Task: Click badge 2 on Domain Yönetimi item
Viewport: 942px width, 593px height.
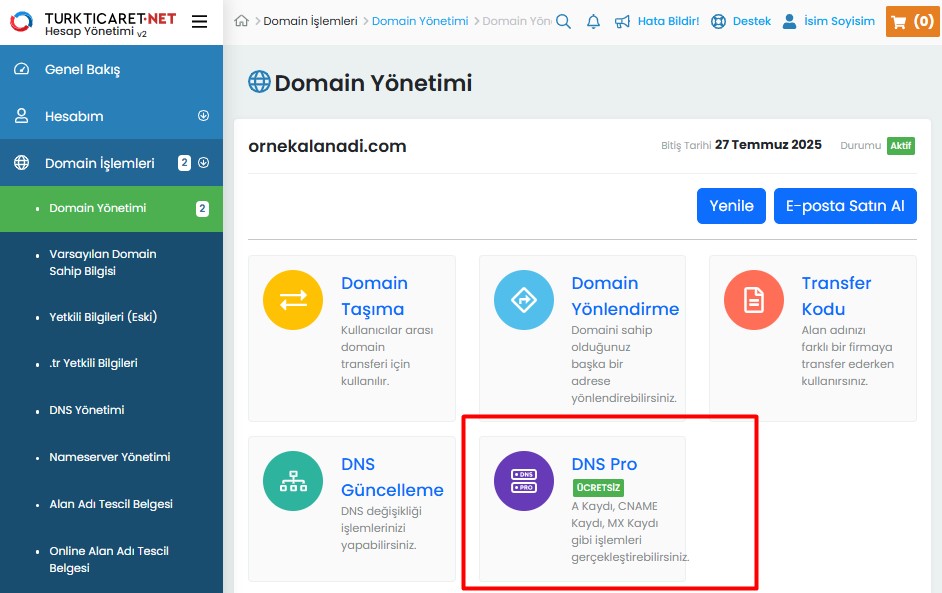Action: 202,208
